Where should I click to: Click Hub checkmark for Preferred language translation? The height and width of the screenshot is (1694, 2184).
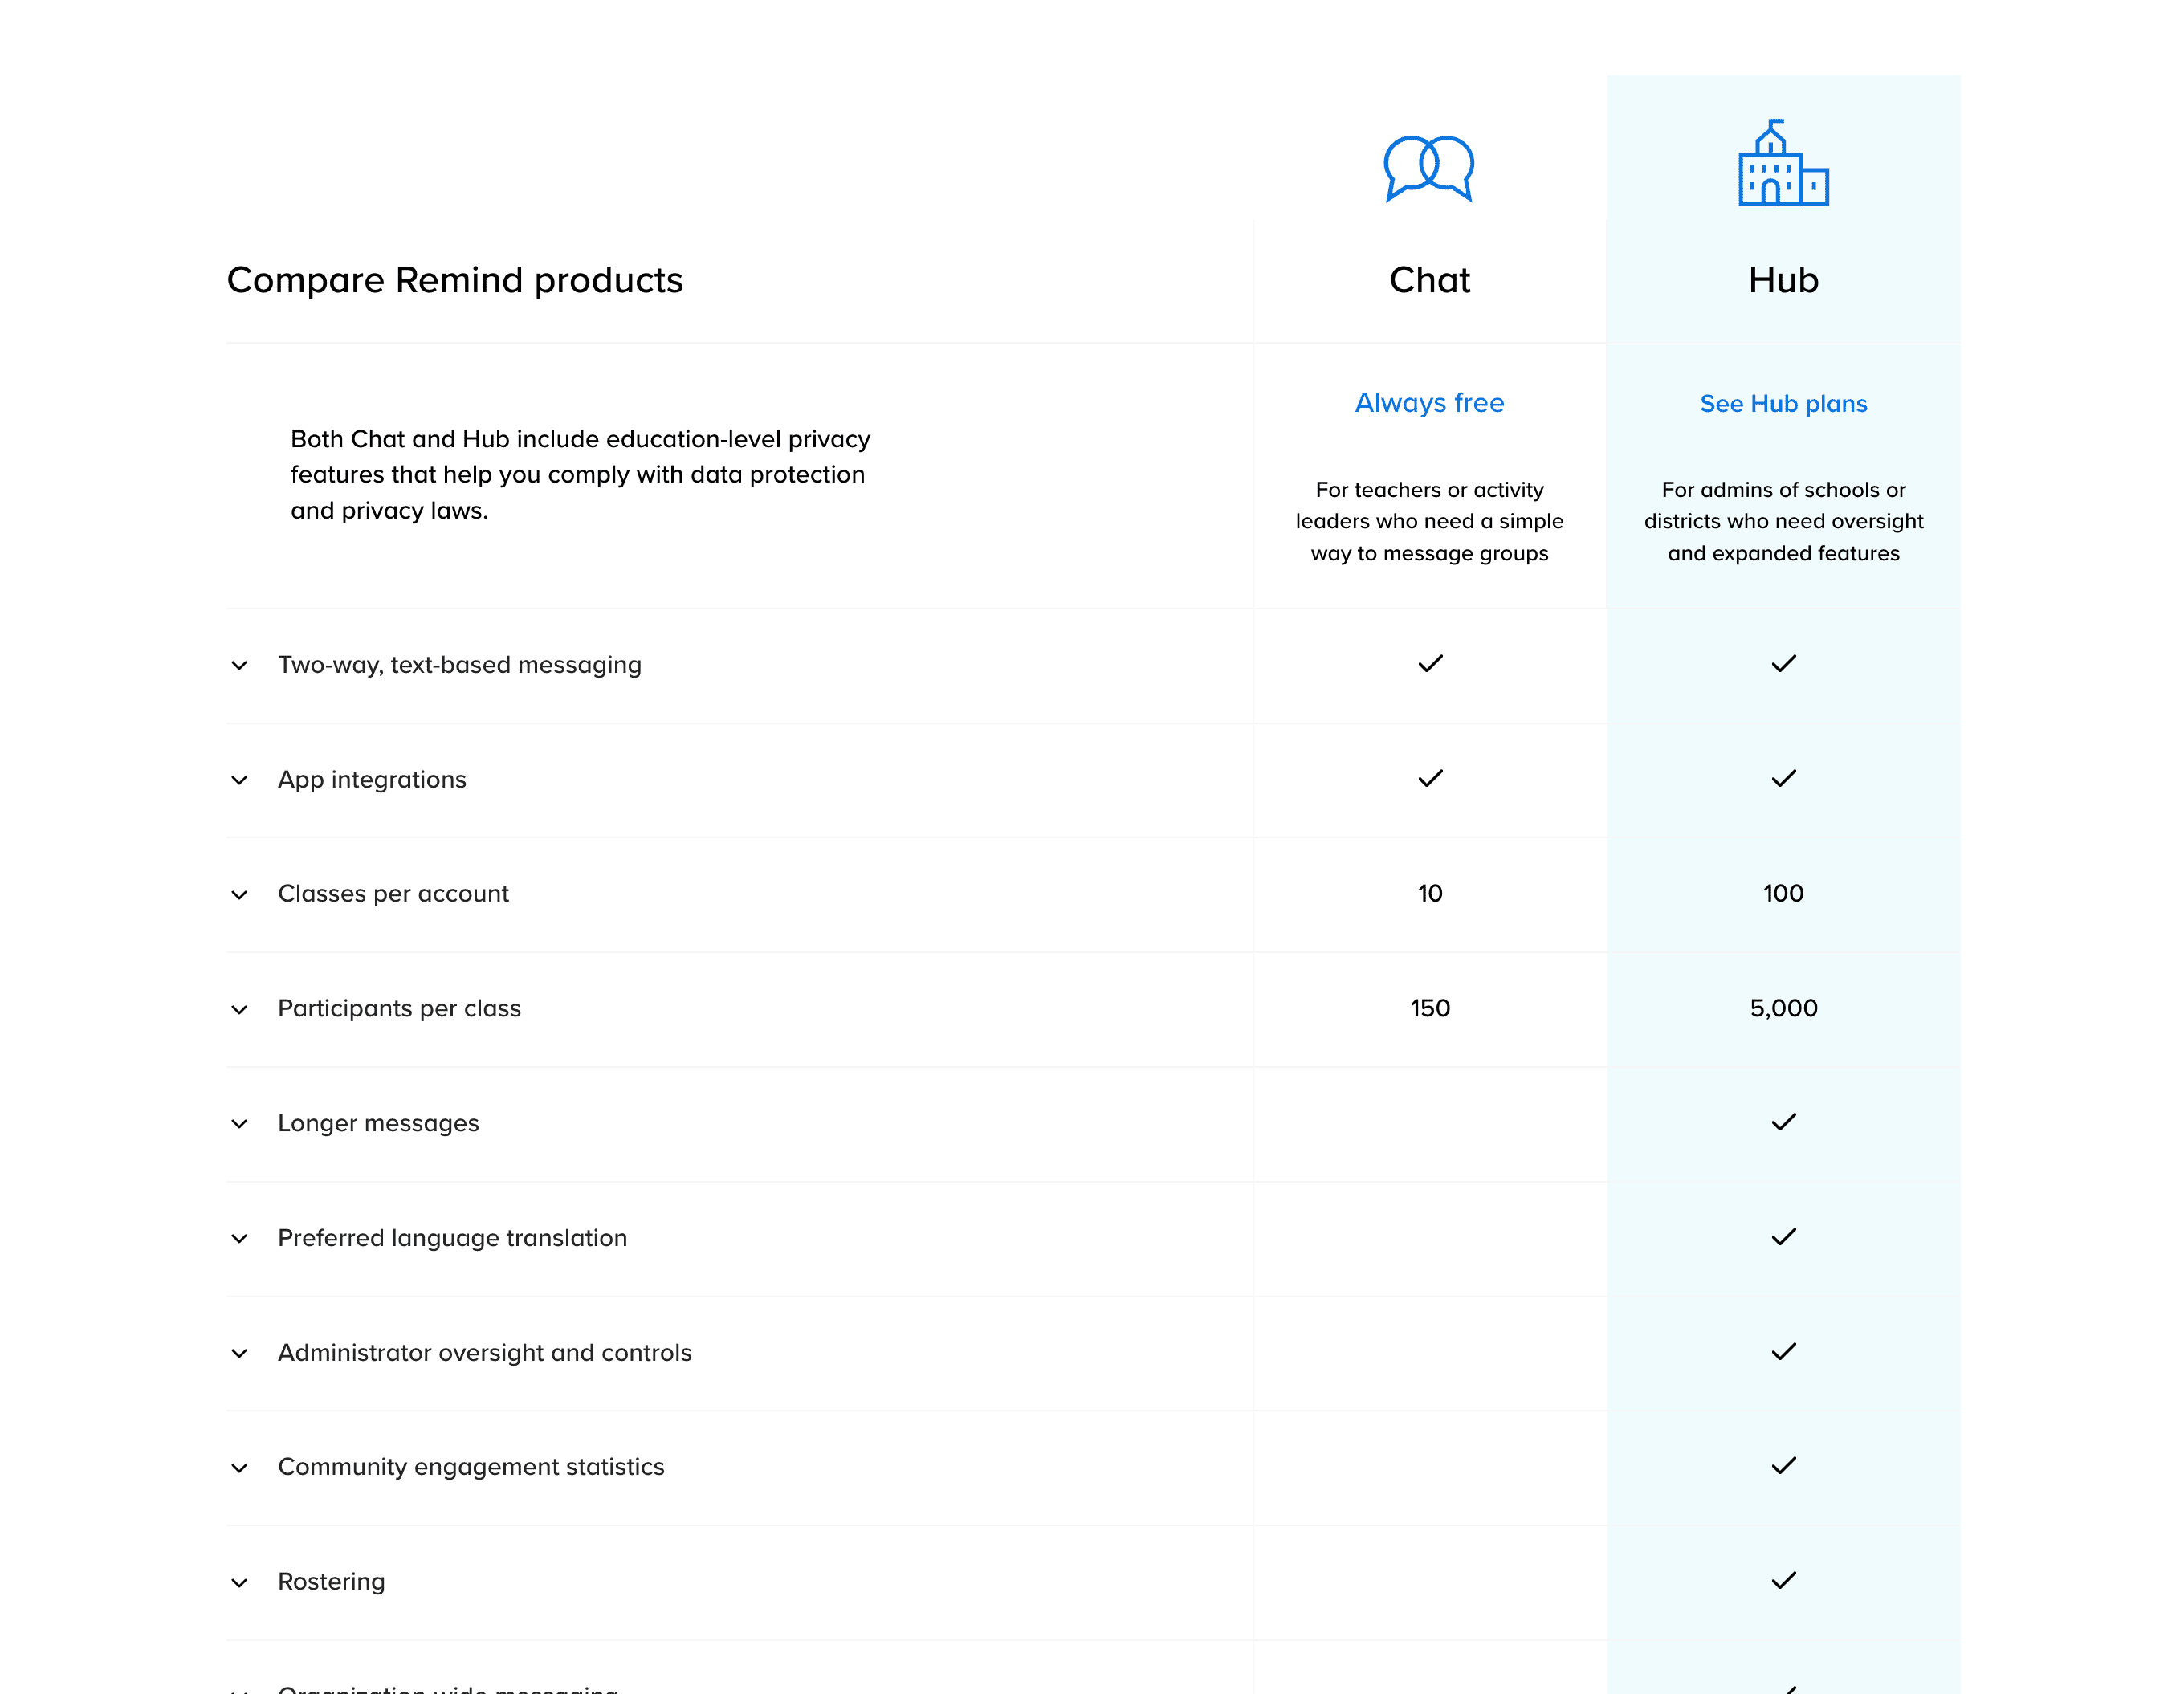[x=1784, y=1238]
